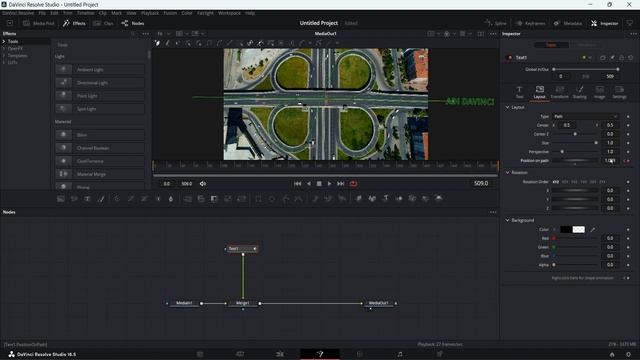Toggle keyframe dot for Red
This screenshot has width=640, height=360.
coord(628,238)
